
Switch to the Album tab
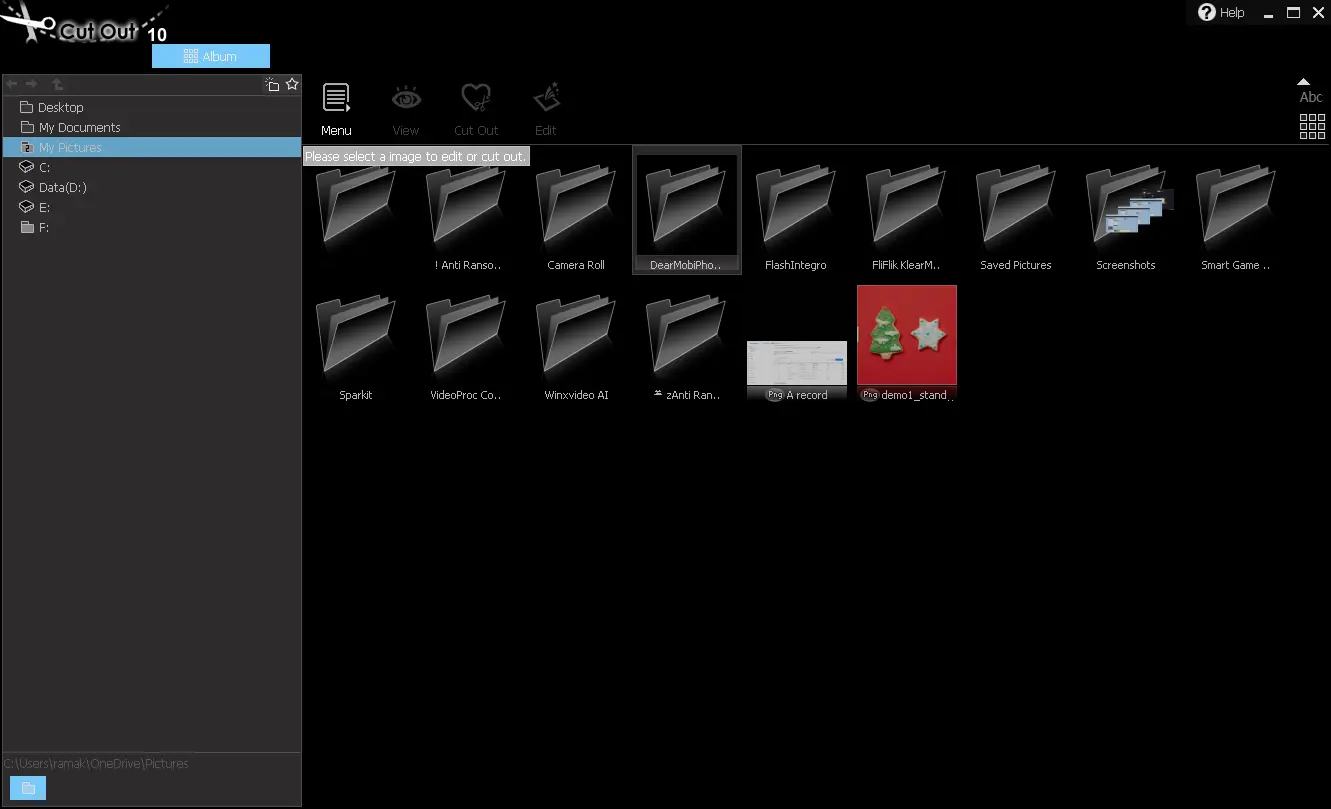click(x=211, y=57)
